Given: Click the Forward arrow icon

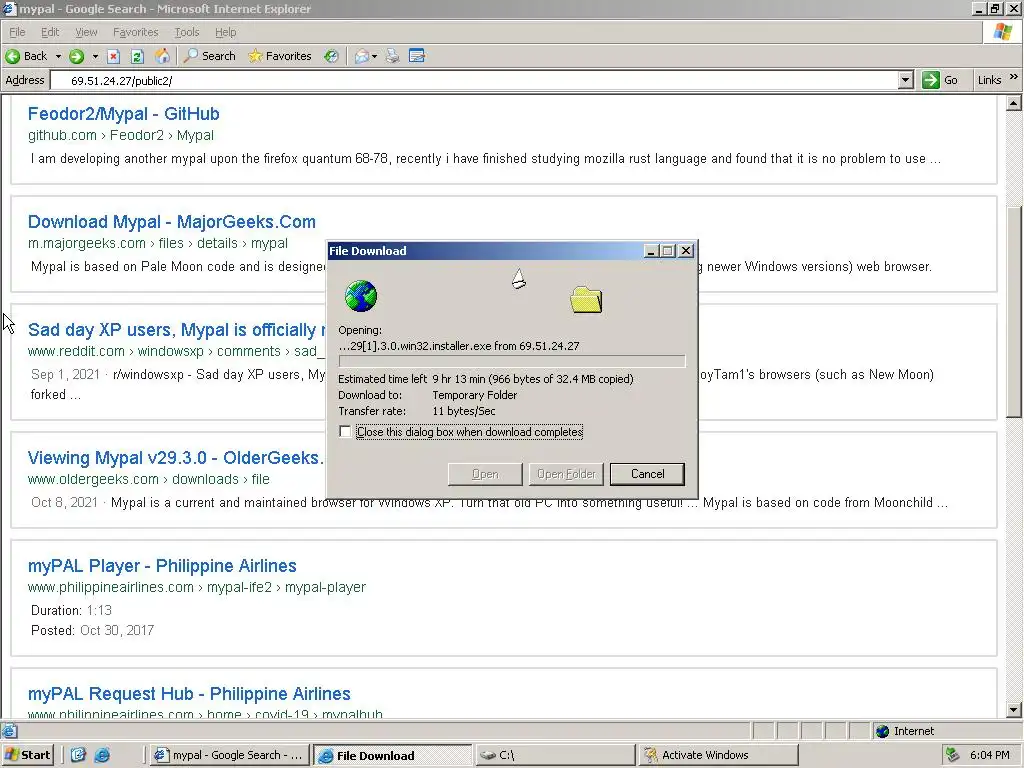Looking at the screenshot, I should (x=76, y=56).
